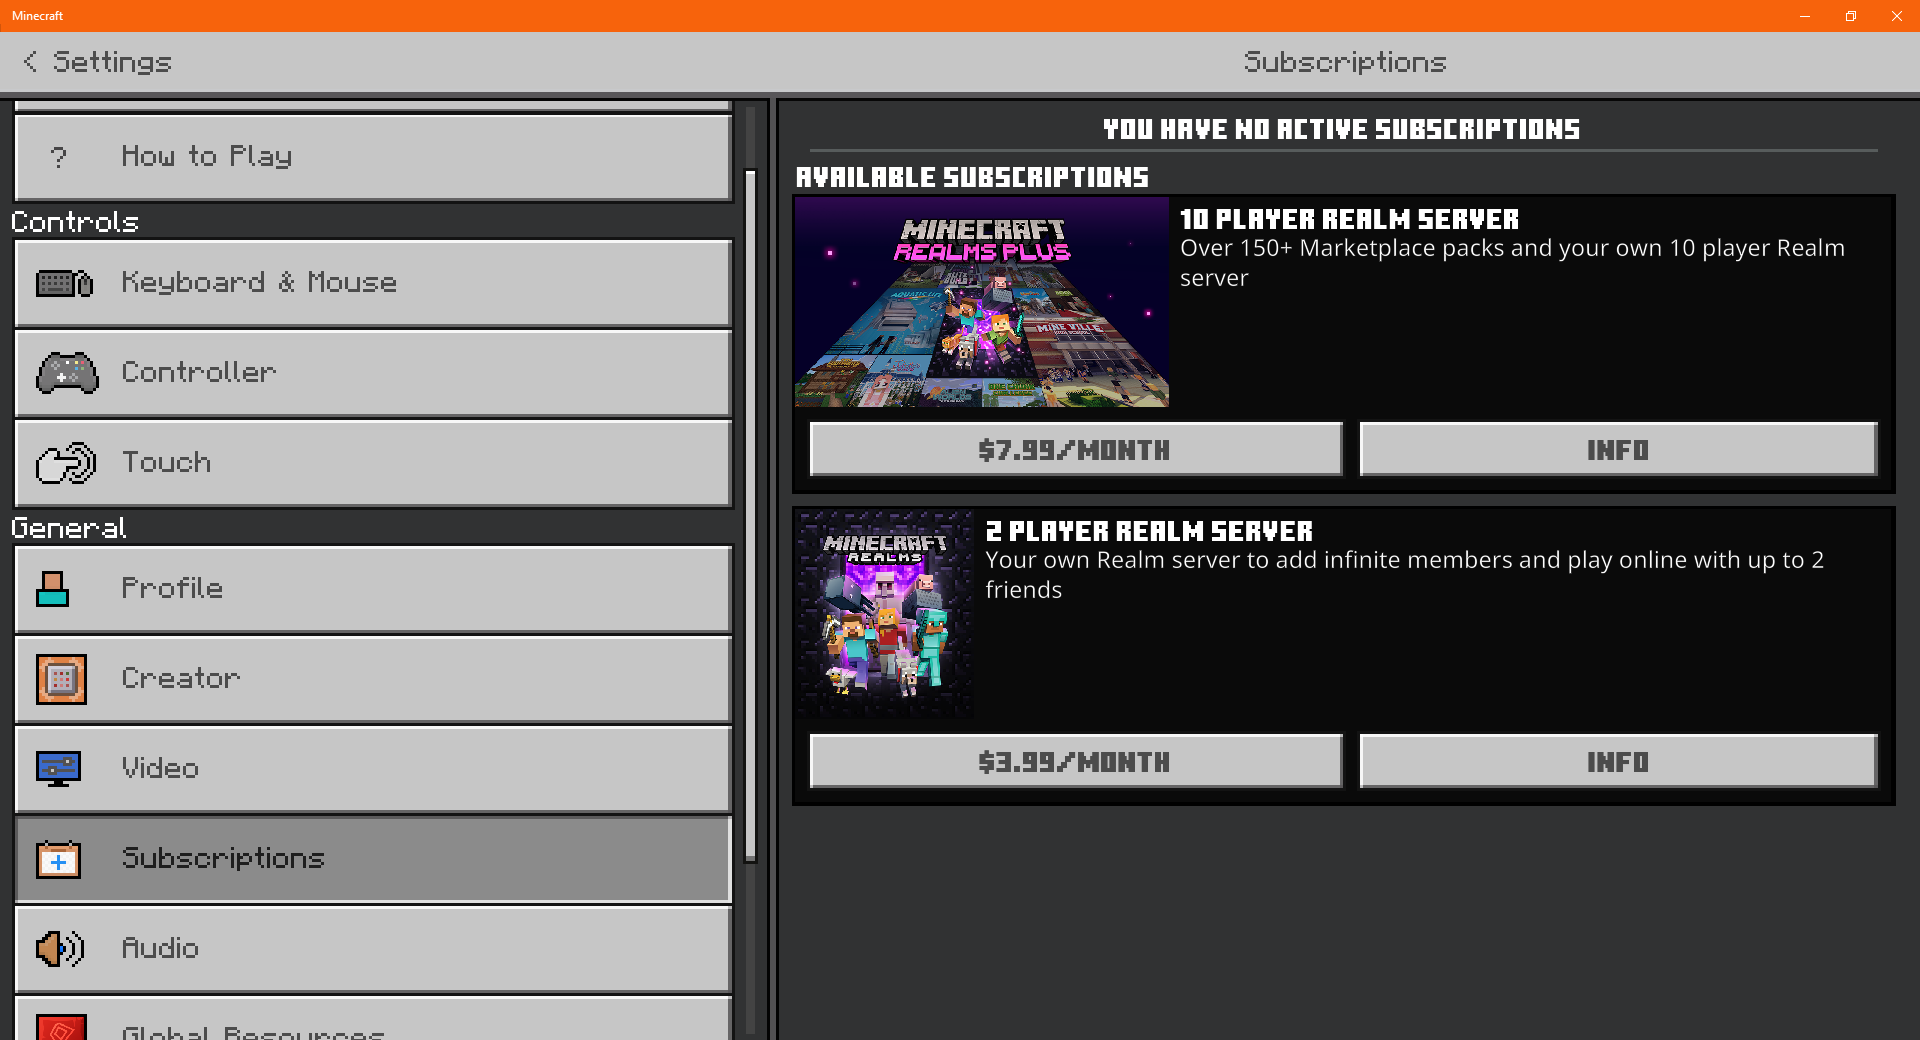Open Info for 10 Player Realm Server
The width and height of the screenshot is (1920, 1040).
1618,449
